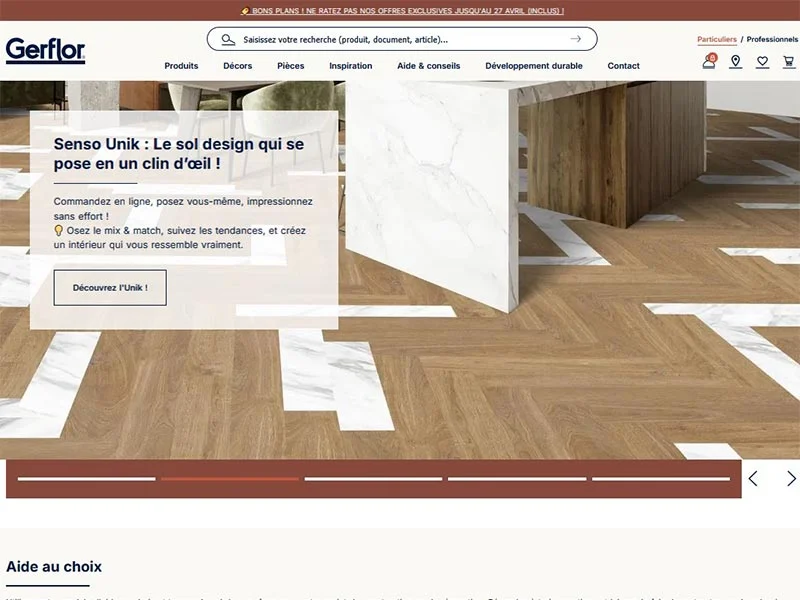Open the Produits menu
The height and width of the screenshot is (600, 800).
click(180, 65)
